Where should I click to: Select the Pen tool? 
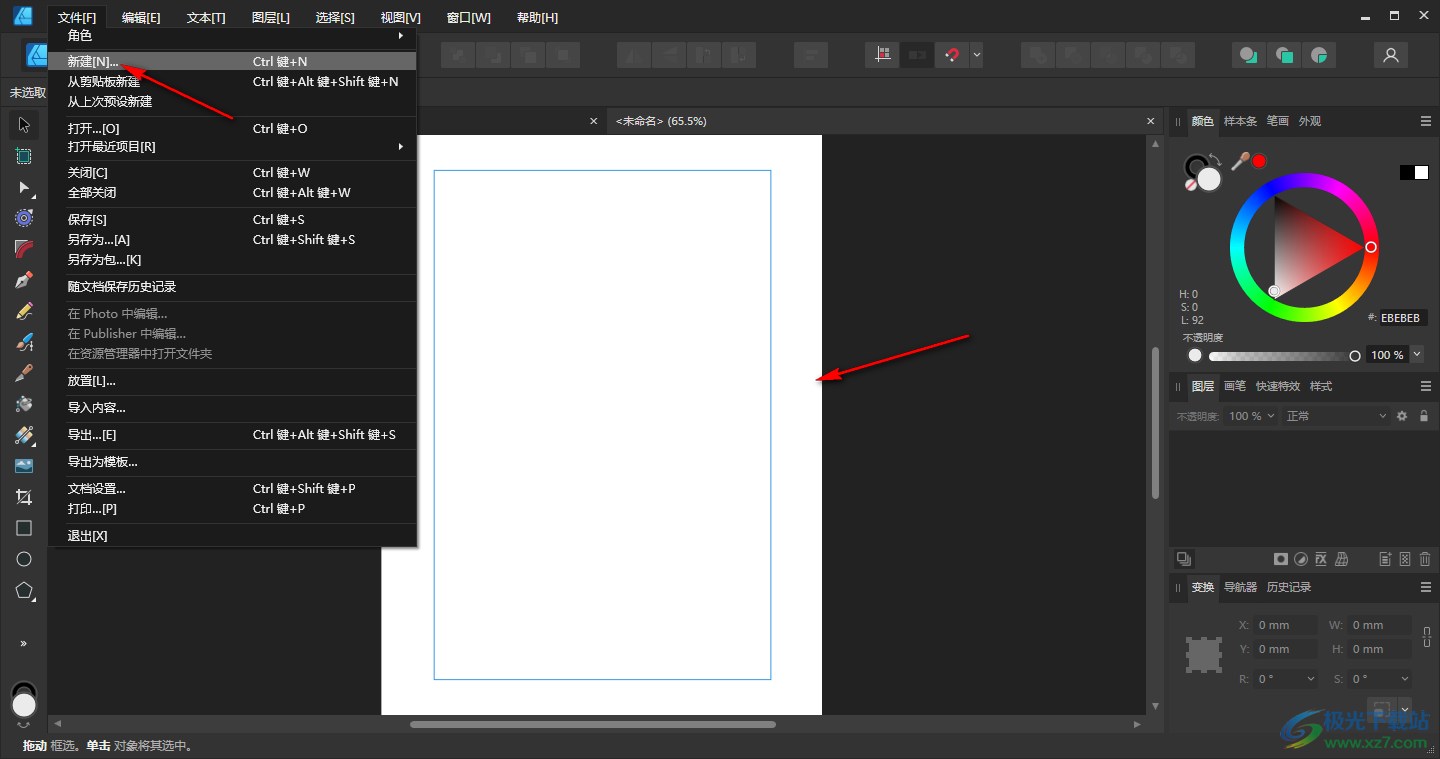coord(24,280)
